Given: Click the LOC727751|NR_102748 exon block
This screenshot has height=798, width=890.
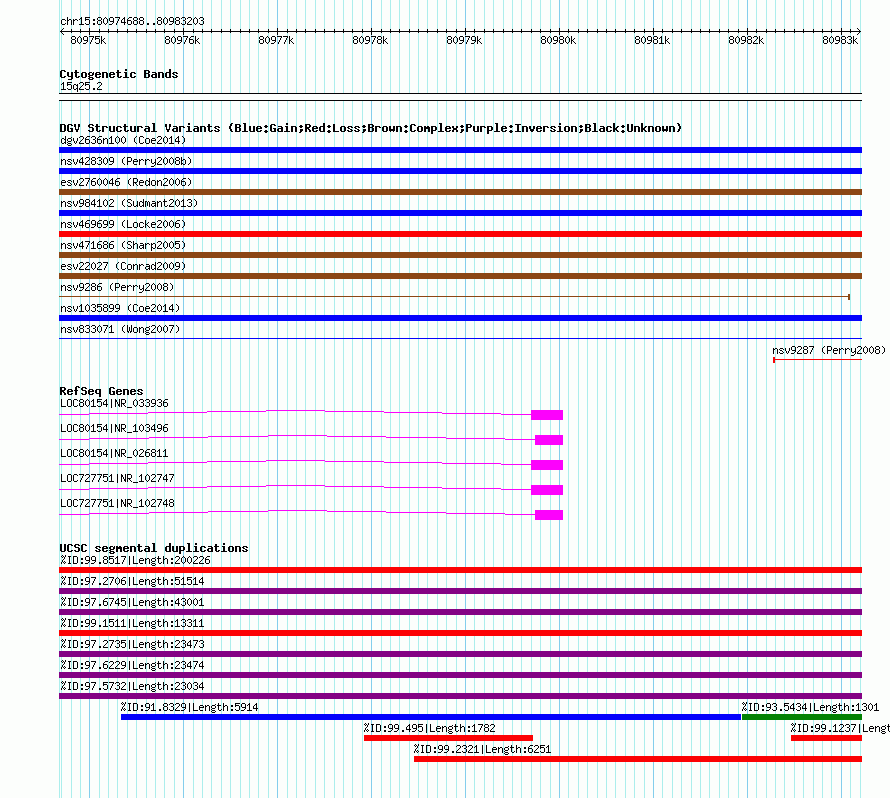Looking at the screenshot, I should (x=549, y=515).
